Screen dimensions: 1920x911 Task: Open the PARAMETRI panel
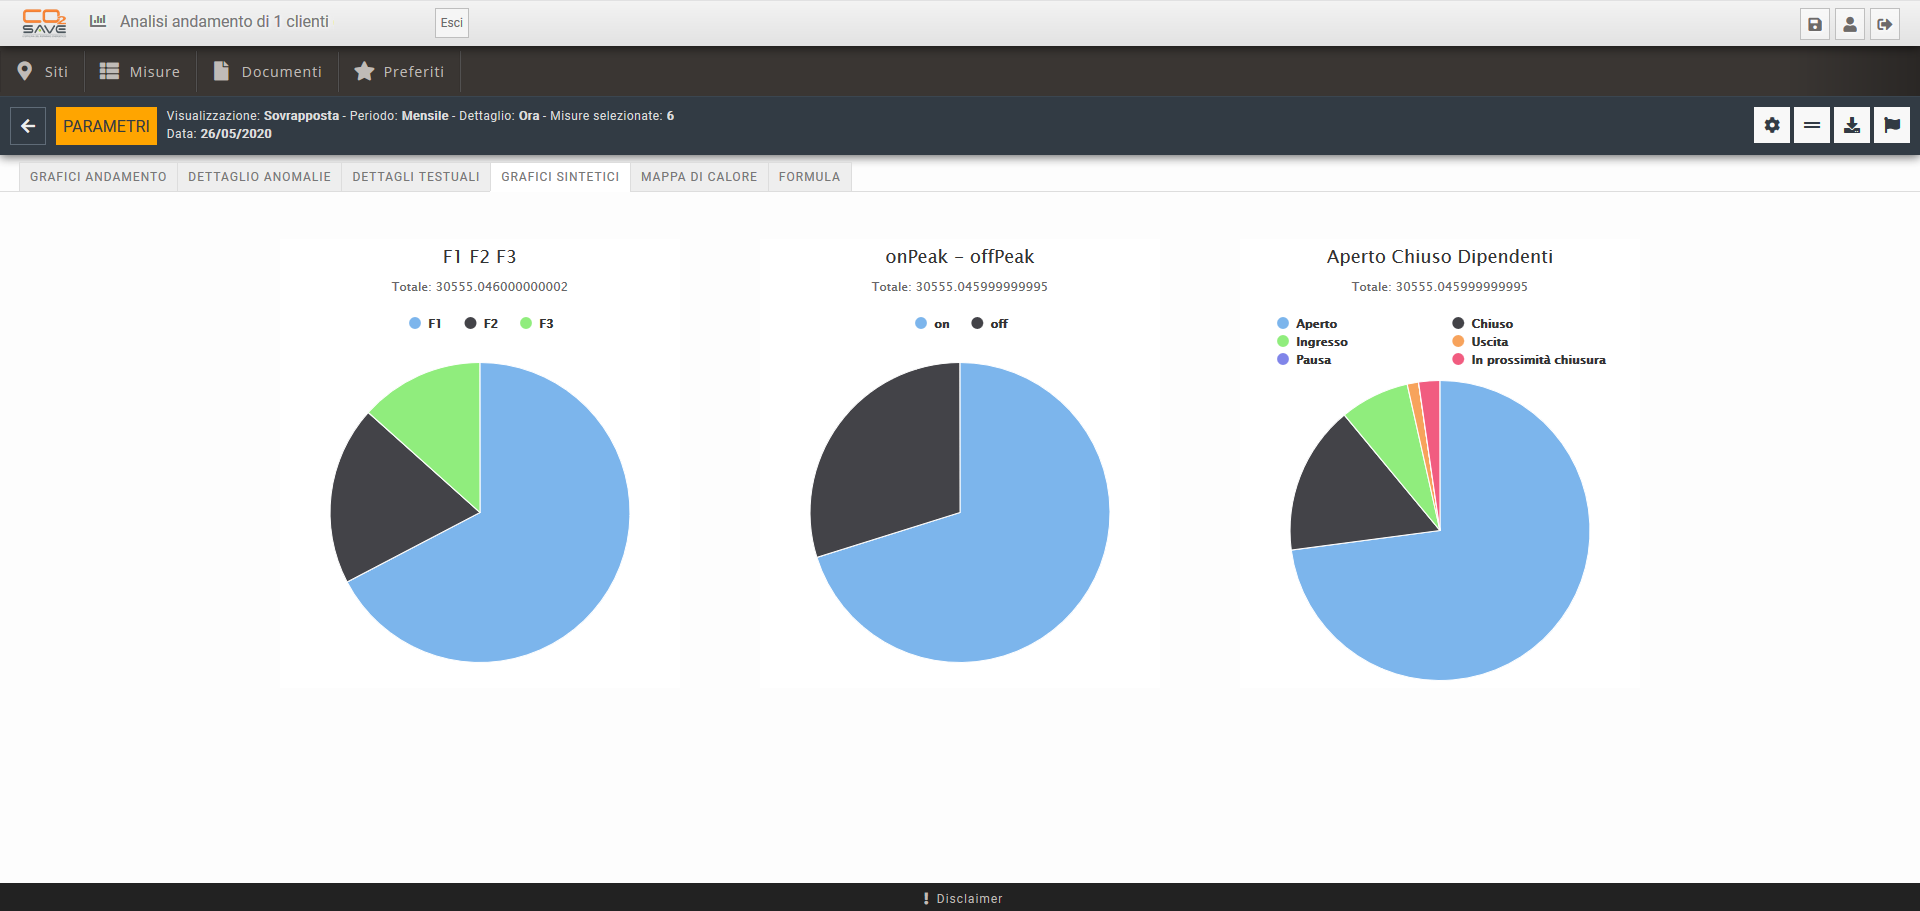click(x=106, y=126)
